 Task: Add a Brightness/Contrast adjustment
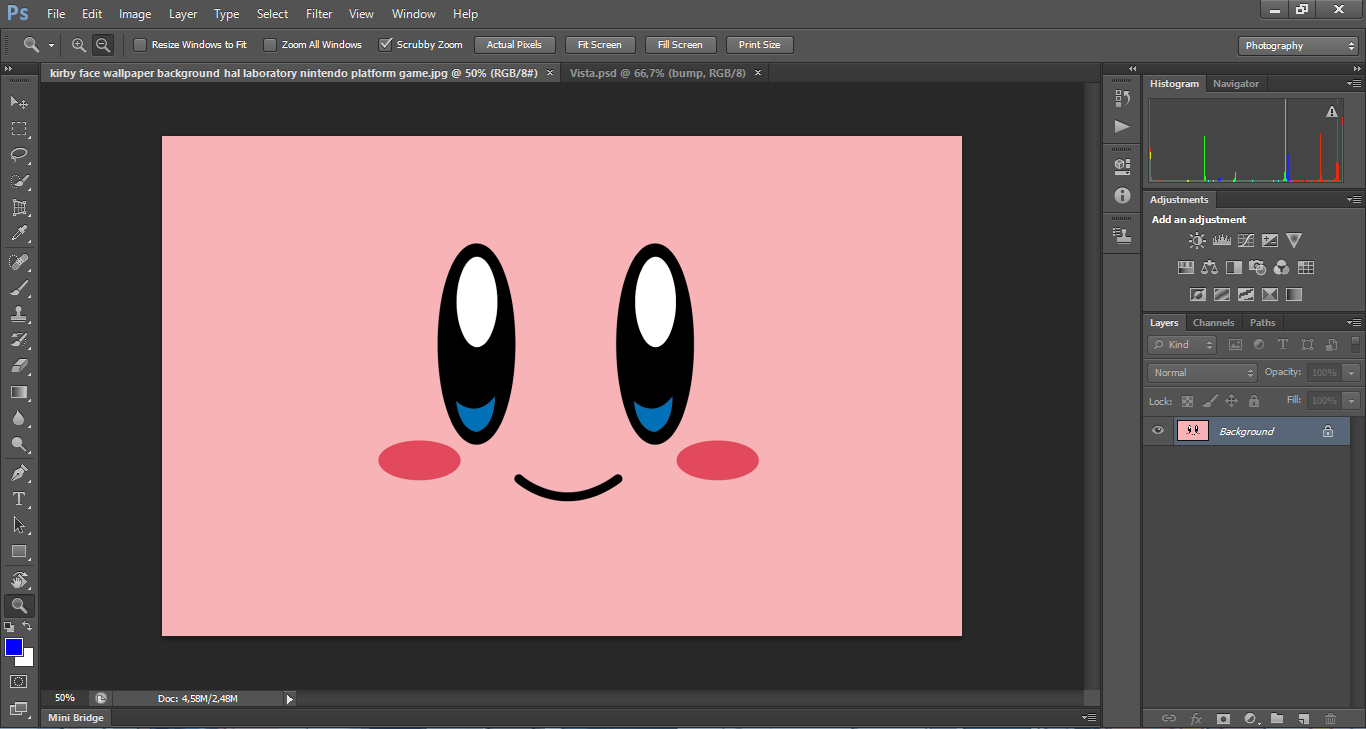(x=1197, y=240)
